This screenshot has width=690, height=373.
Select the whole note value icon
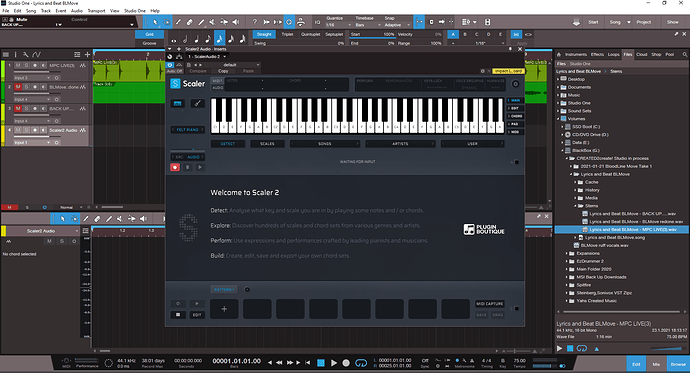(x=174, y=40)
